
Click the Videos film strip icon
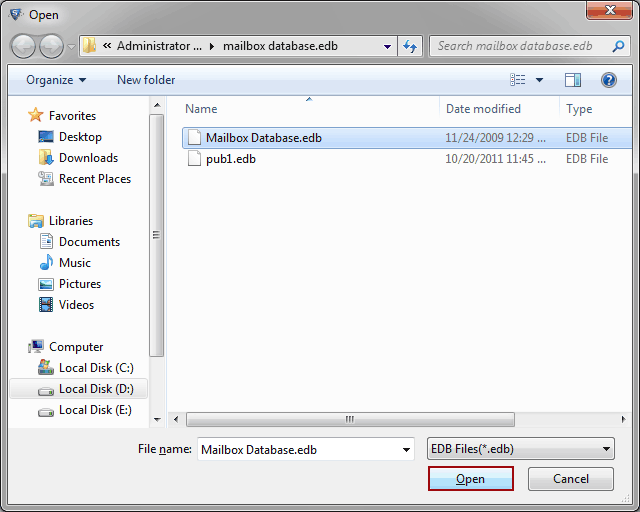[x=46, y=305]
